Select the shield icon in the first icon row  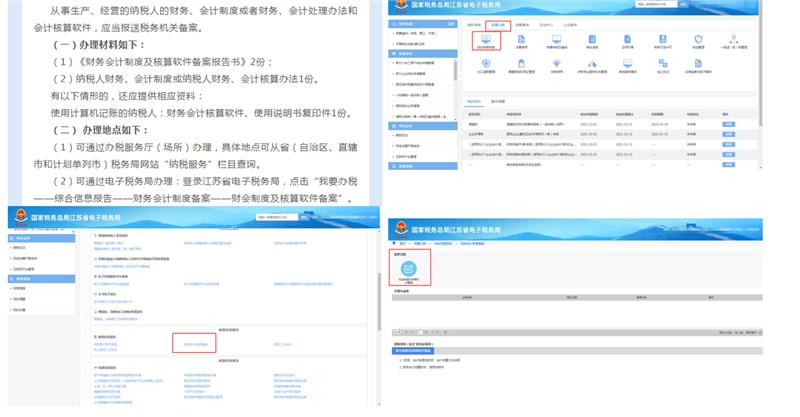698,39
